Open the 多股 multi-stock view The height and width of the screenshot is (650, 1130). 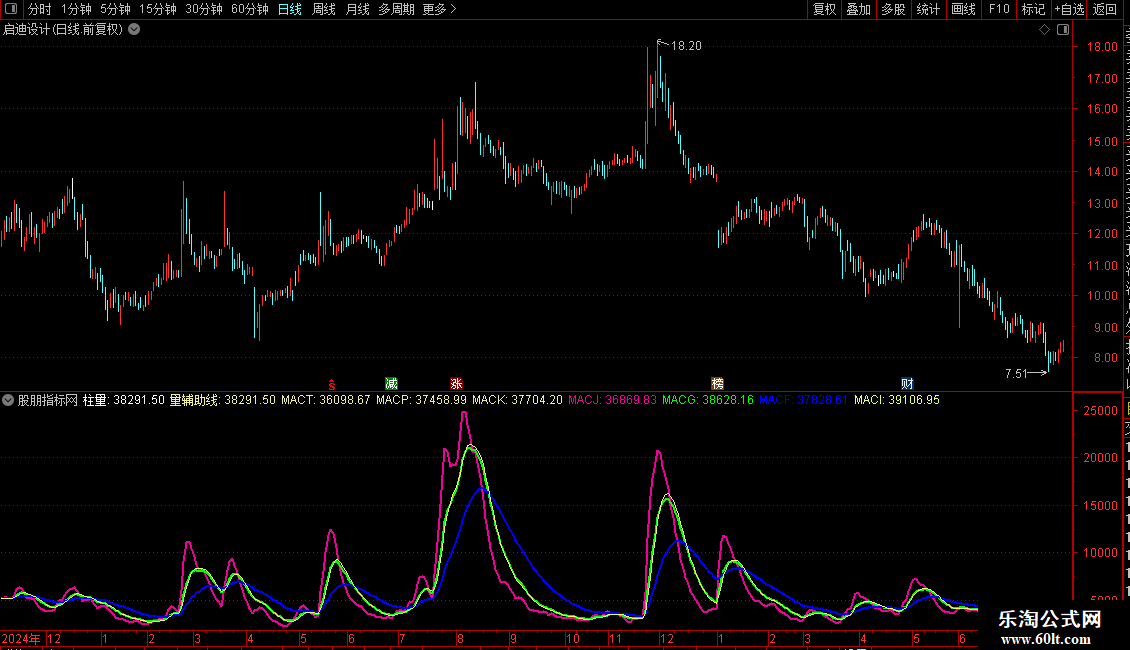point(893,9)
